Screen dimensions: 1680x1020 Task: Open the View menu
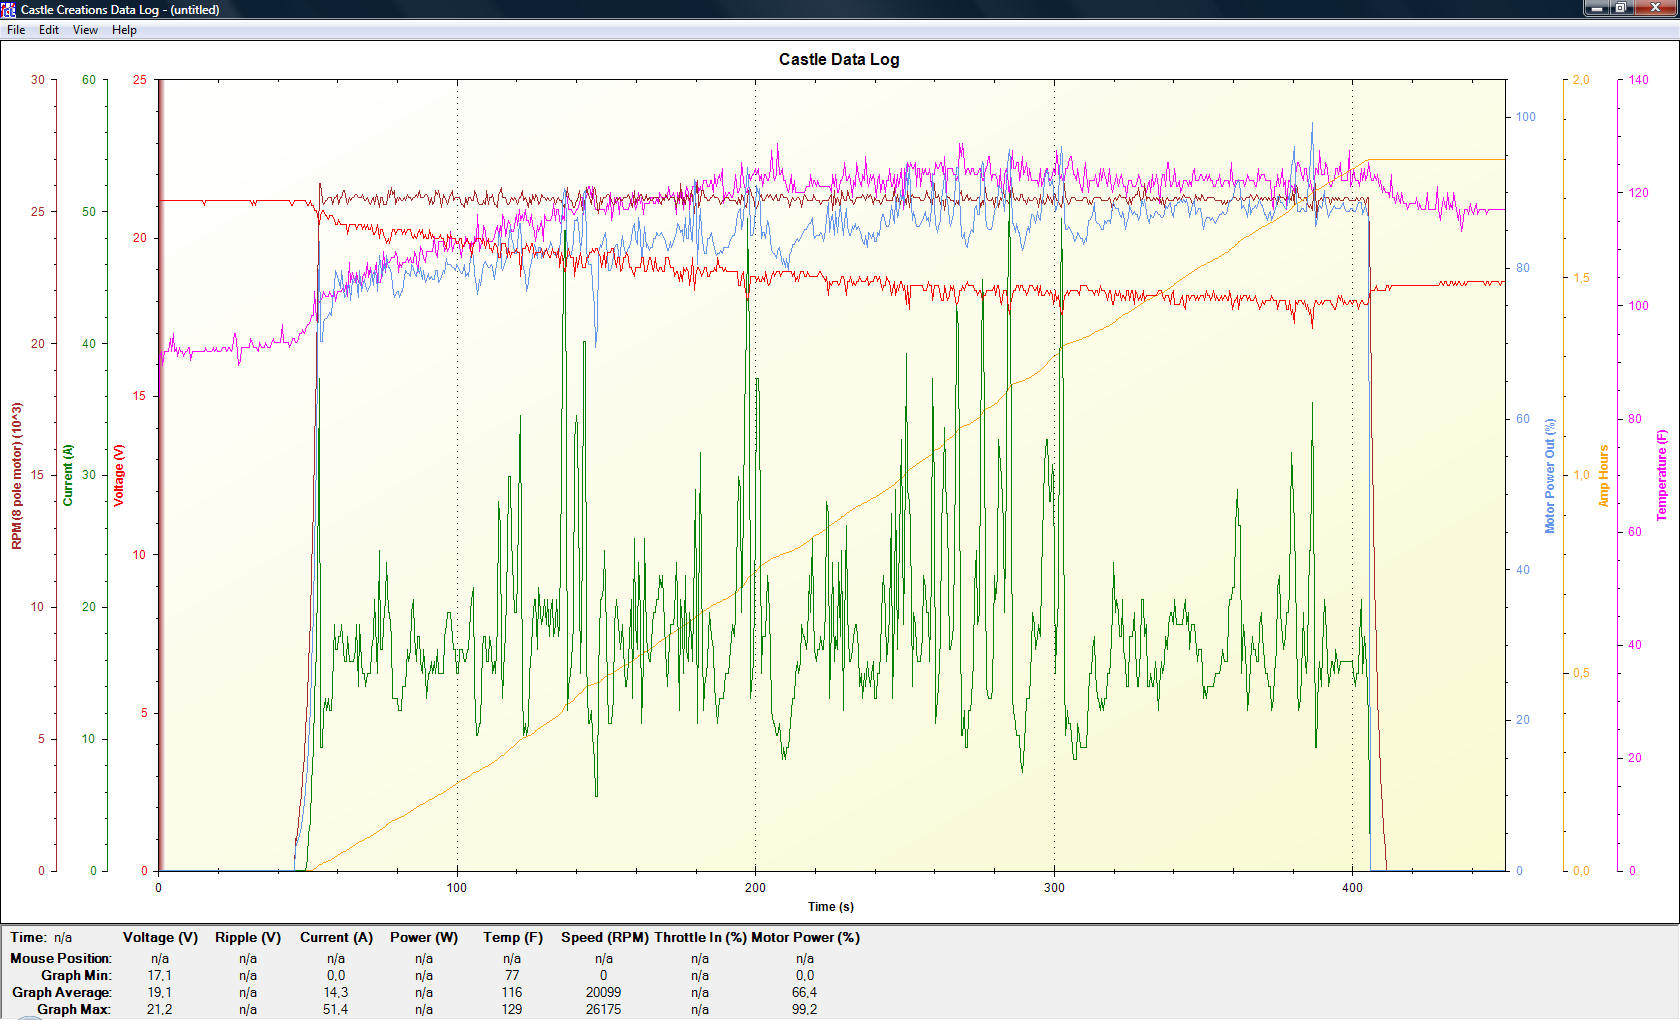(85, 30)
